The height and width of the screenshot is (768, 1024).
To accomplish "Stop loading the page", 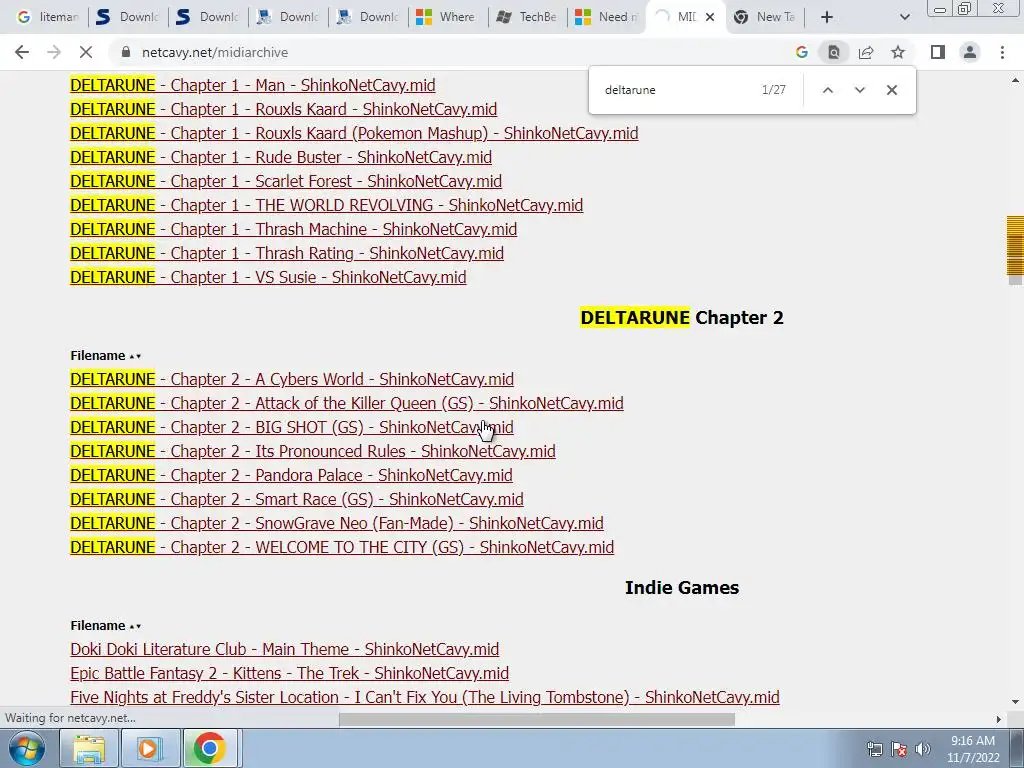I will click(x=86, y=52).
